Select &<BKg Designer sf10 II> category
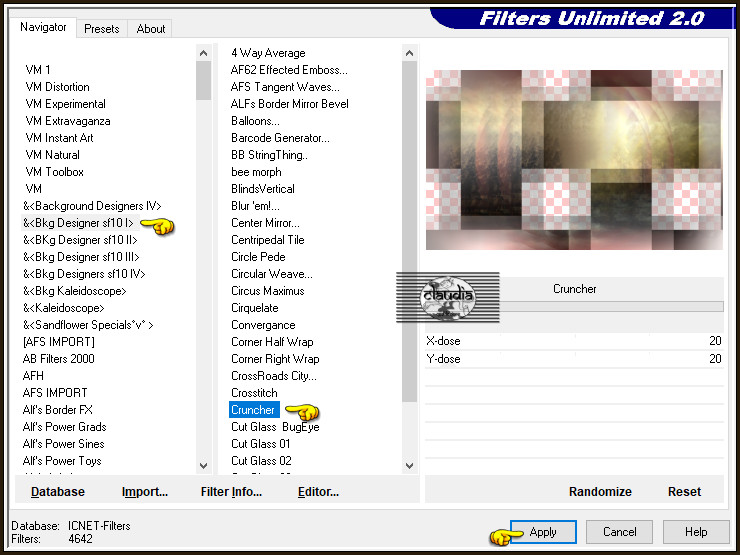Viewport: 740px width, 555px height. click(80, 240)
